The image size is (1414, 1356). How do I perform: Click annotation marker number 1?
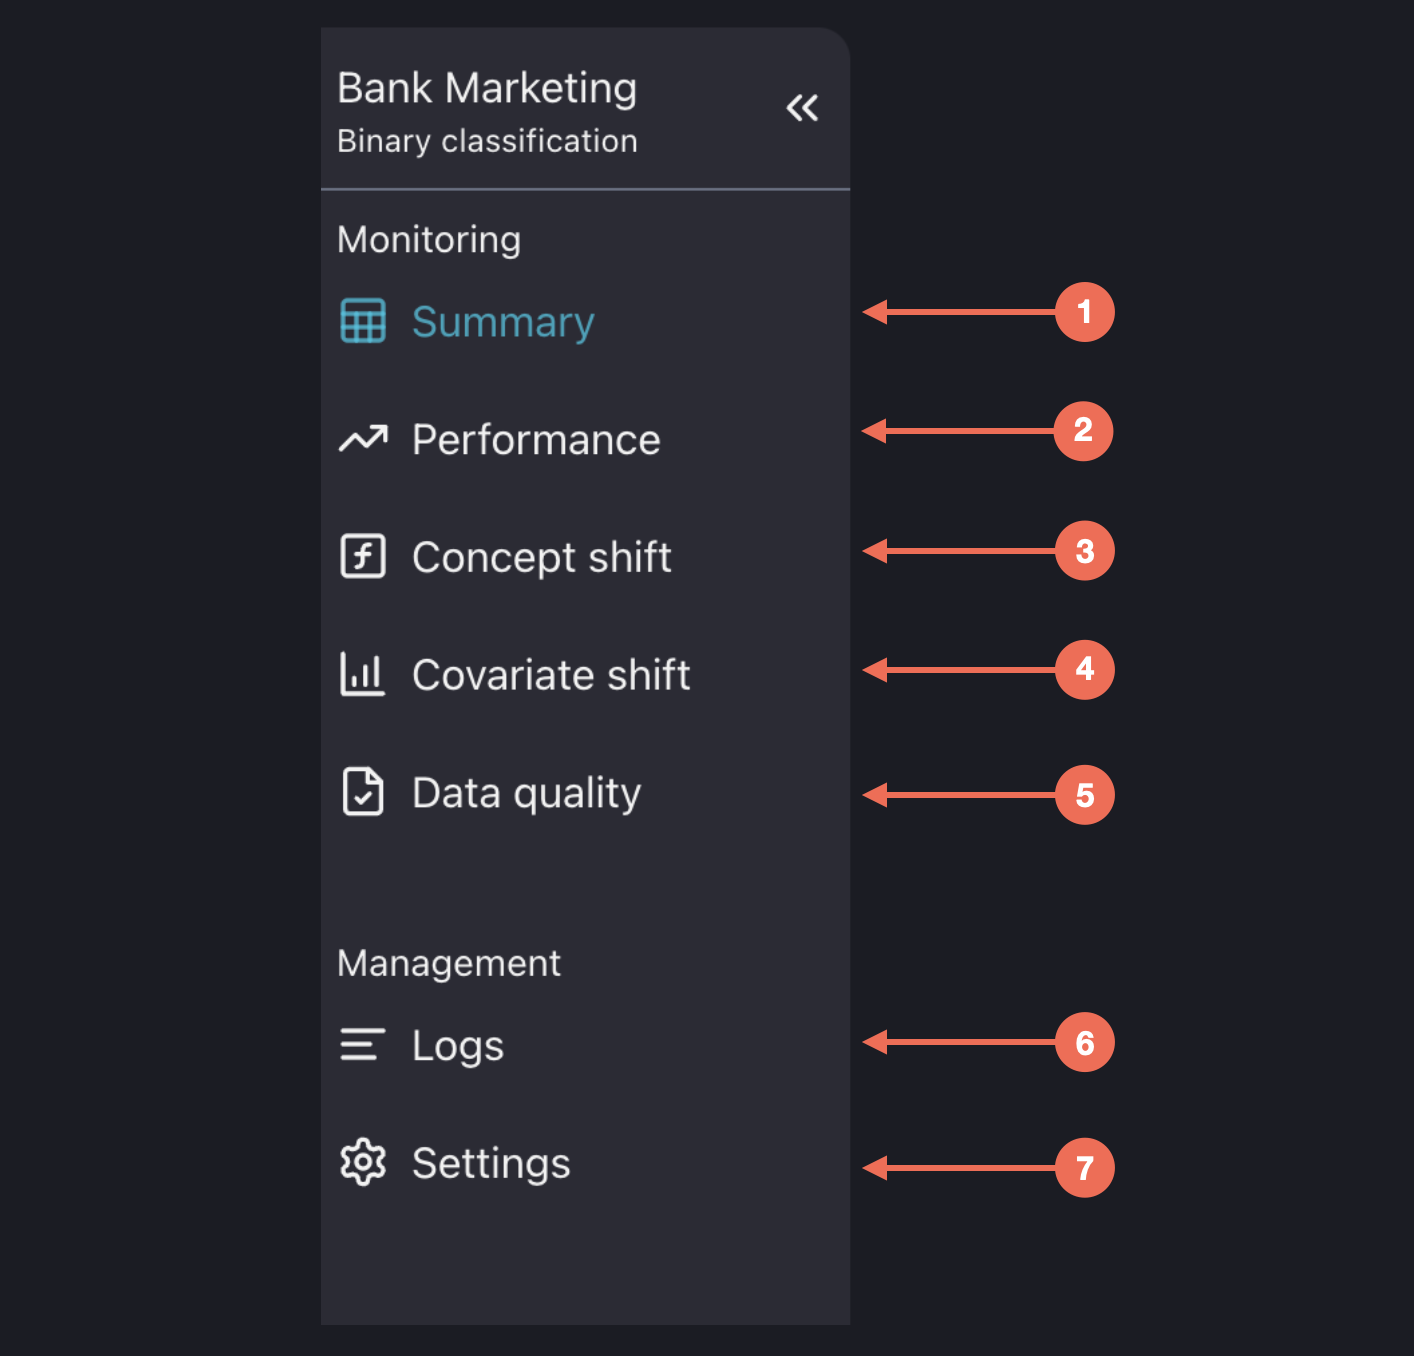(x=1085, y=312)
